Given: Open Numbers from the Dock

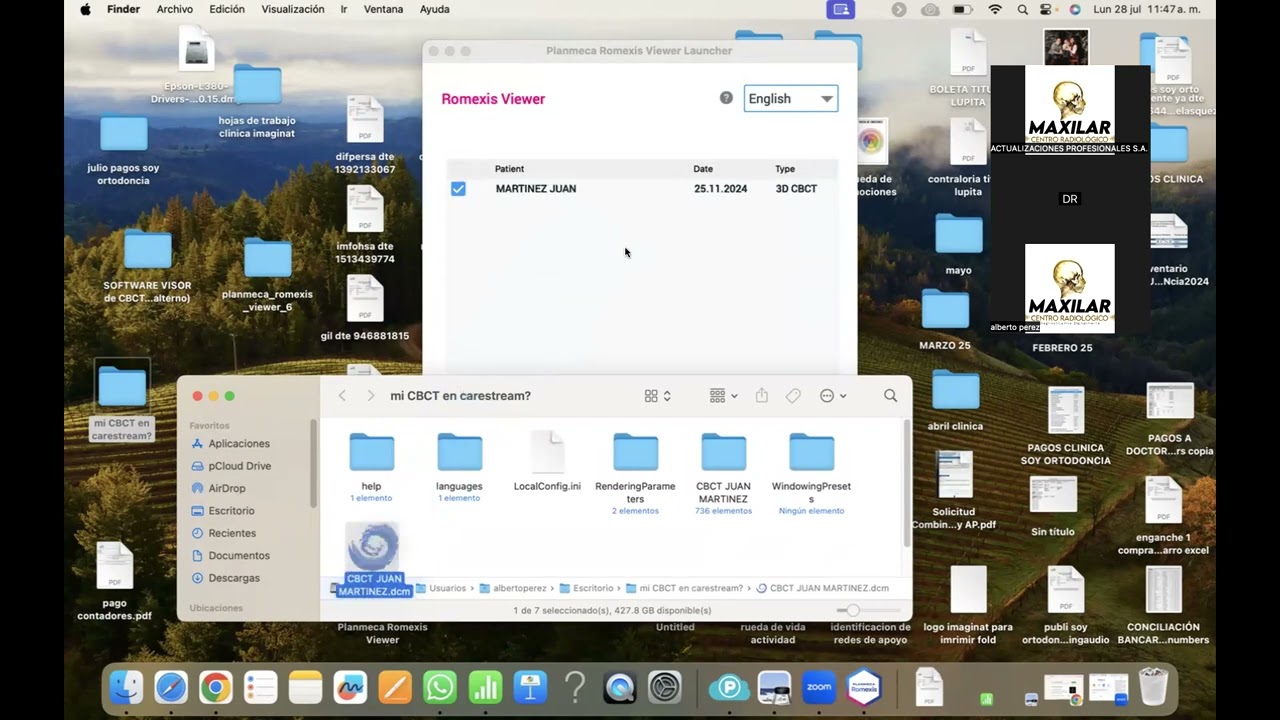Looking at the screenshot, I should pyautogui.click(x=485, y=687).
